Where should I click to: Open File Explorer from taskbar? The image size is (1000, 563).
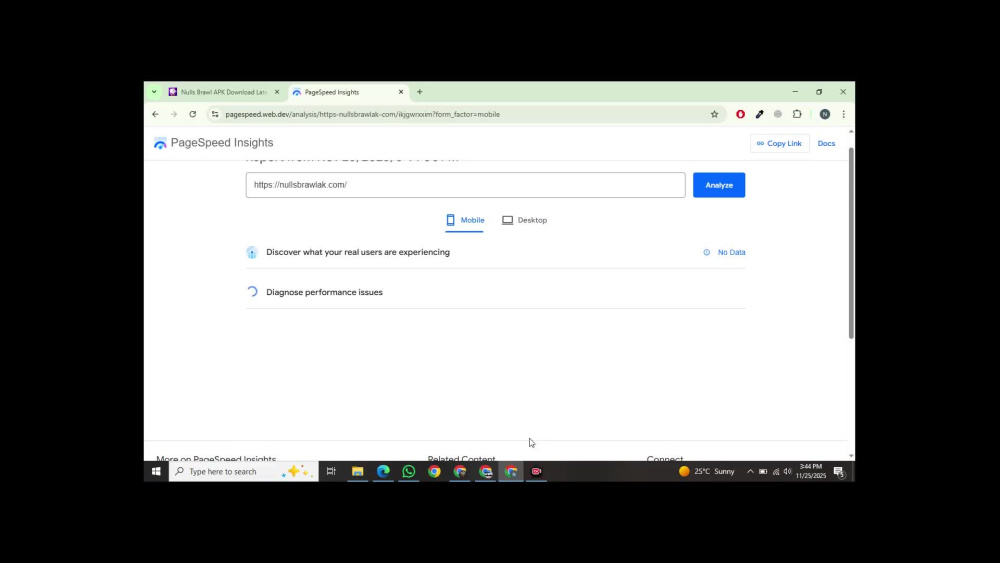pyautogui.click(x=357, y=472)
